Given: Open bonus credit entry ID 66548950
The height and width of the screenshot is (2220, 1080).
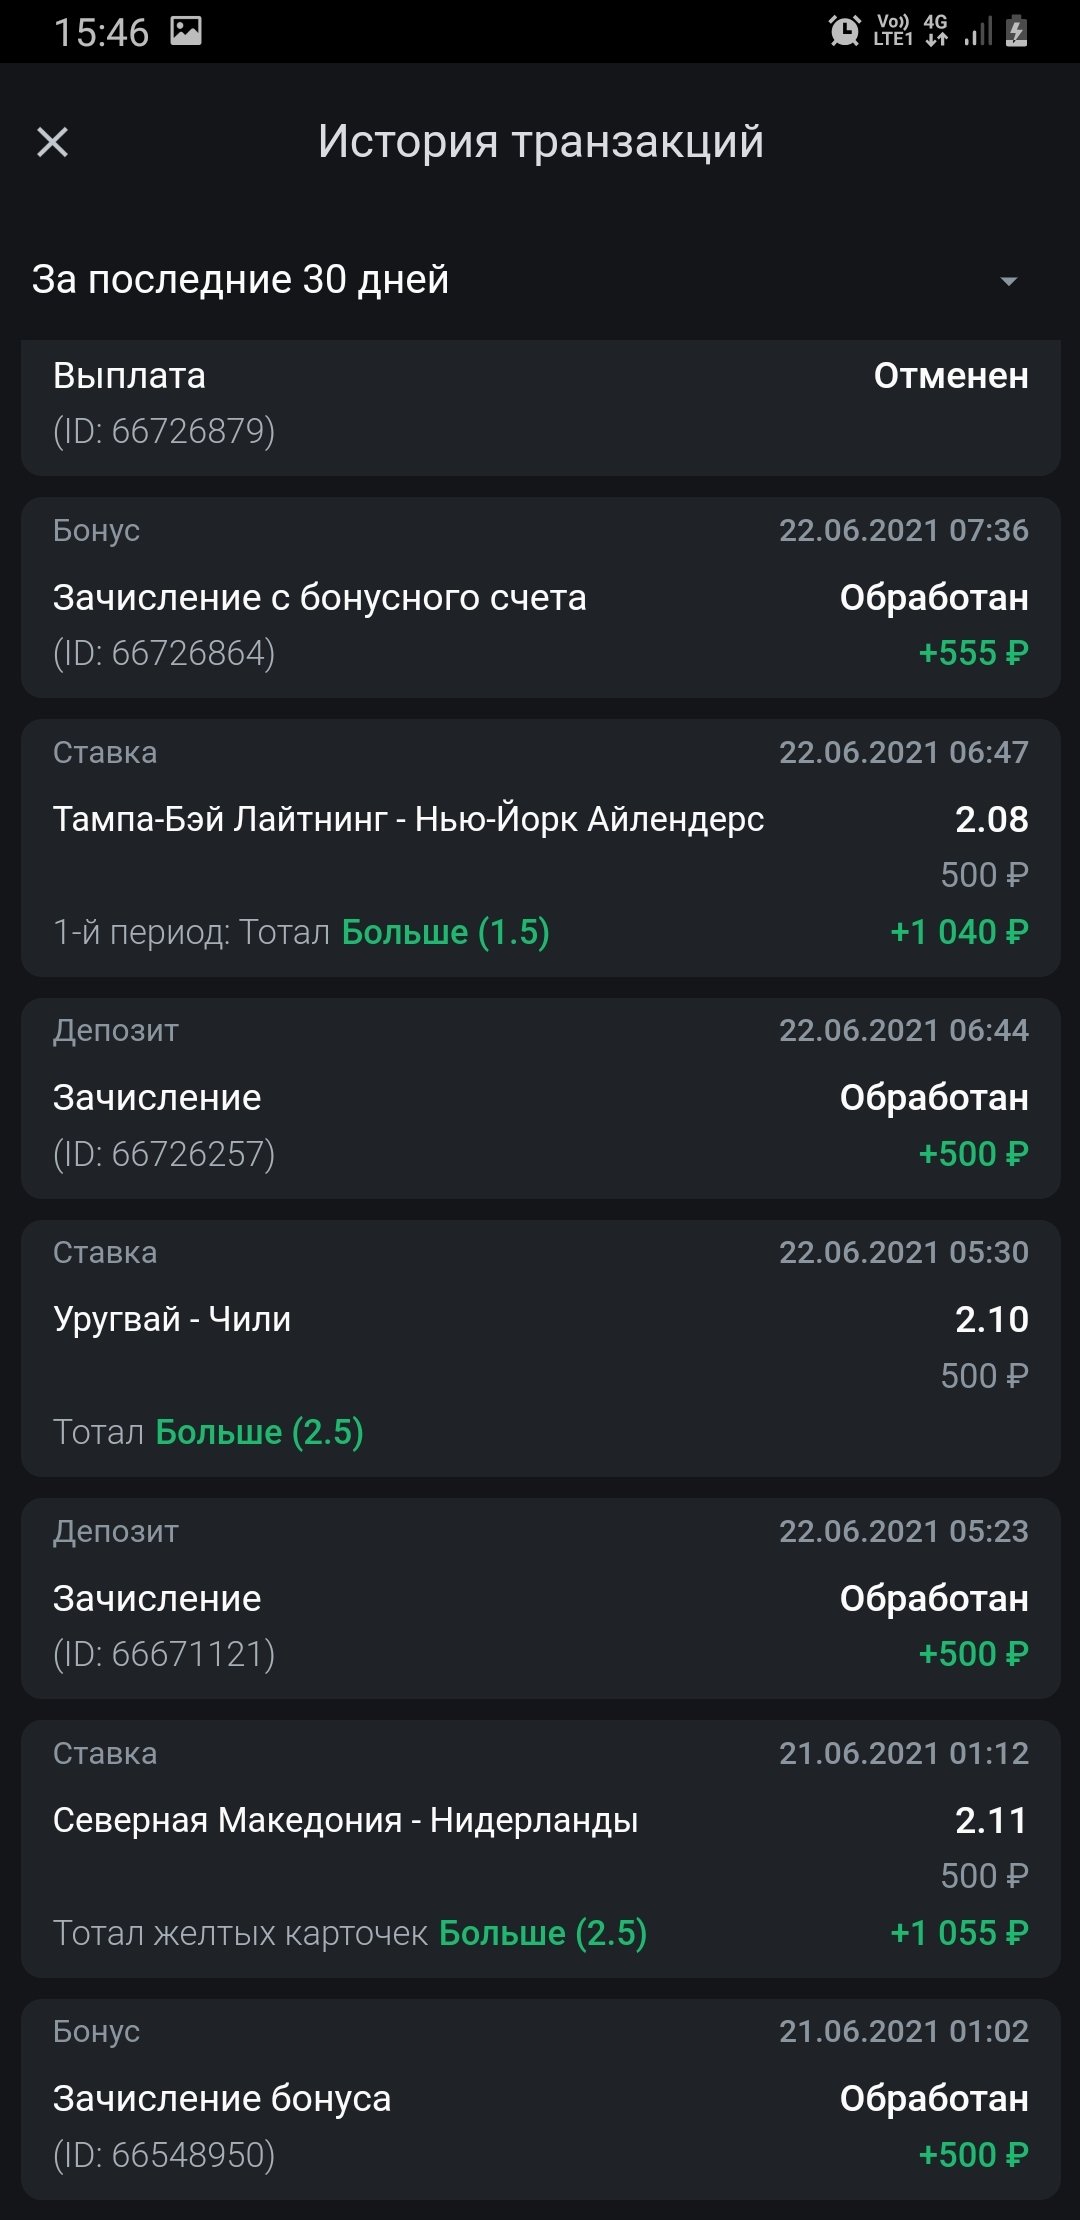Looking at the screenshot, I should coord(540,2098).
